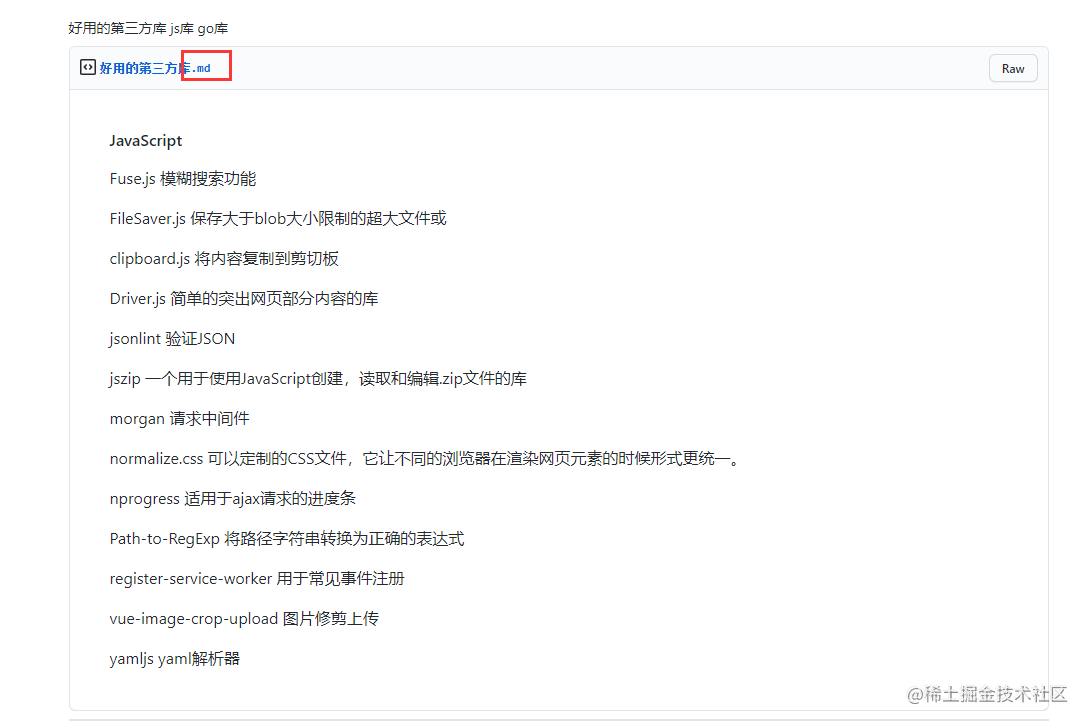
Task: Click the jsonlint 验证JSON line
Action: [172, 338]
